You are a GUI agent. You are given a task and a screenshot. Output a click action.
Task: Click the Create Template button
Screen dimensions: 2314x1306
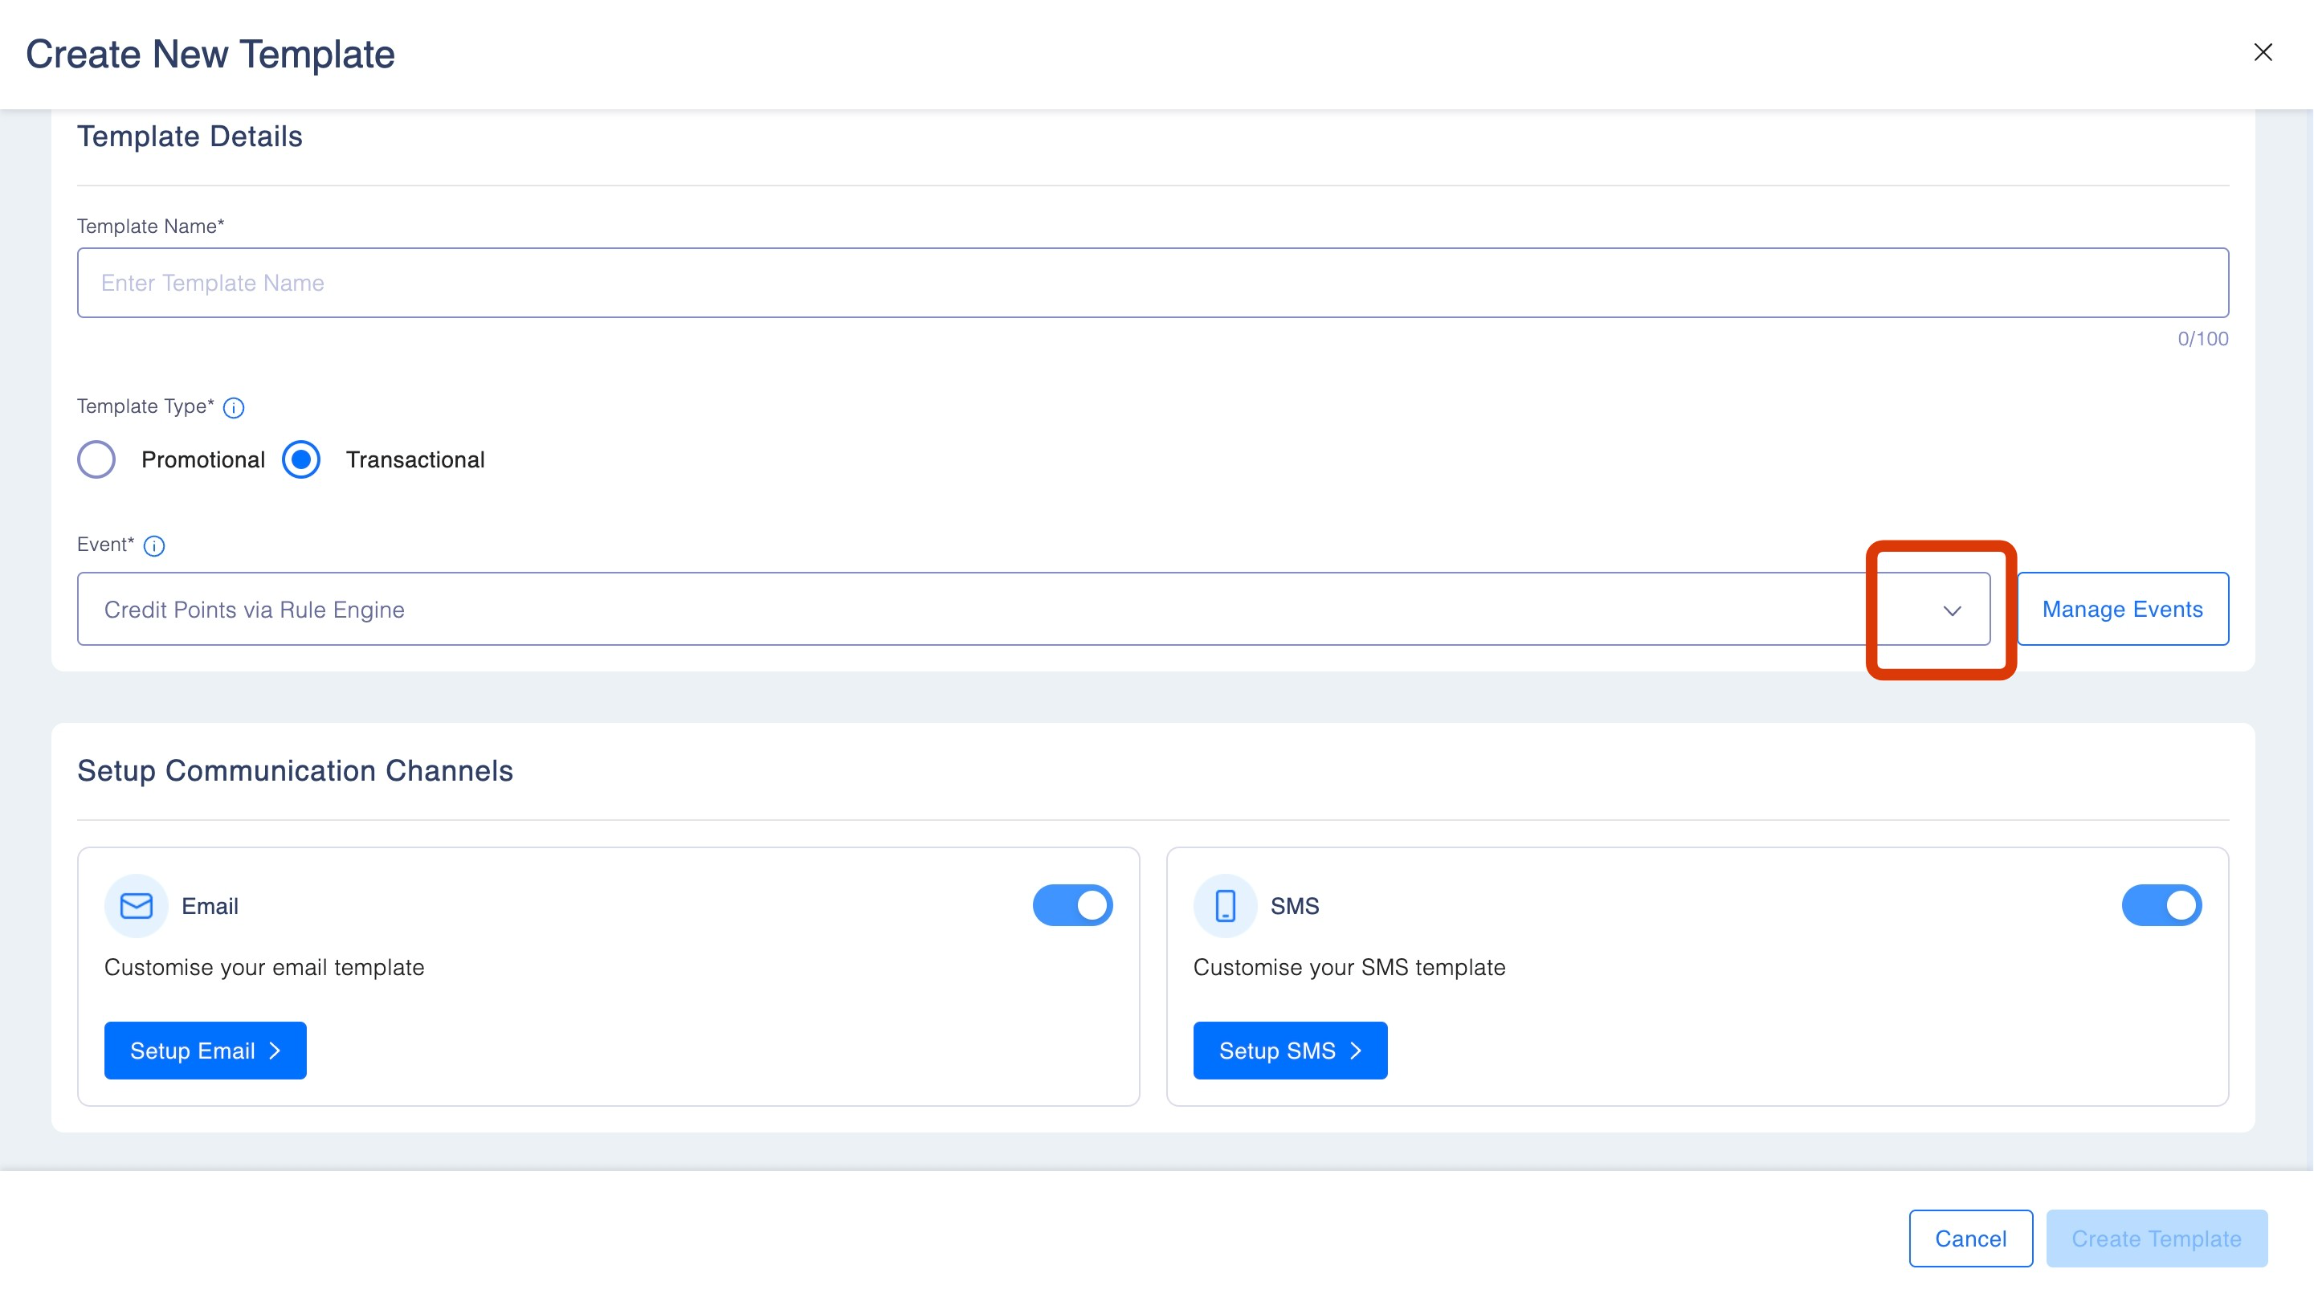(x=2156, y=1239)
